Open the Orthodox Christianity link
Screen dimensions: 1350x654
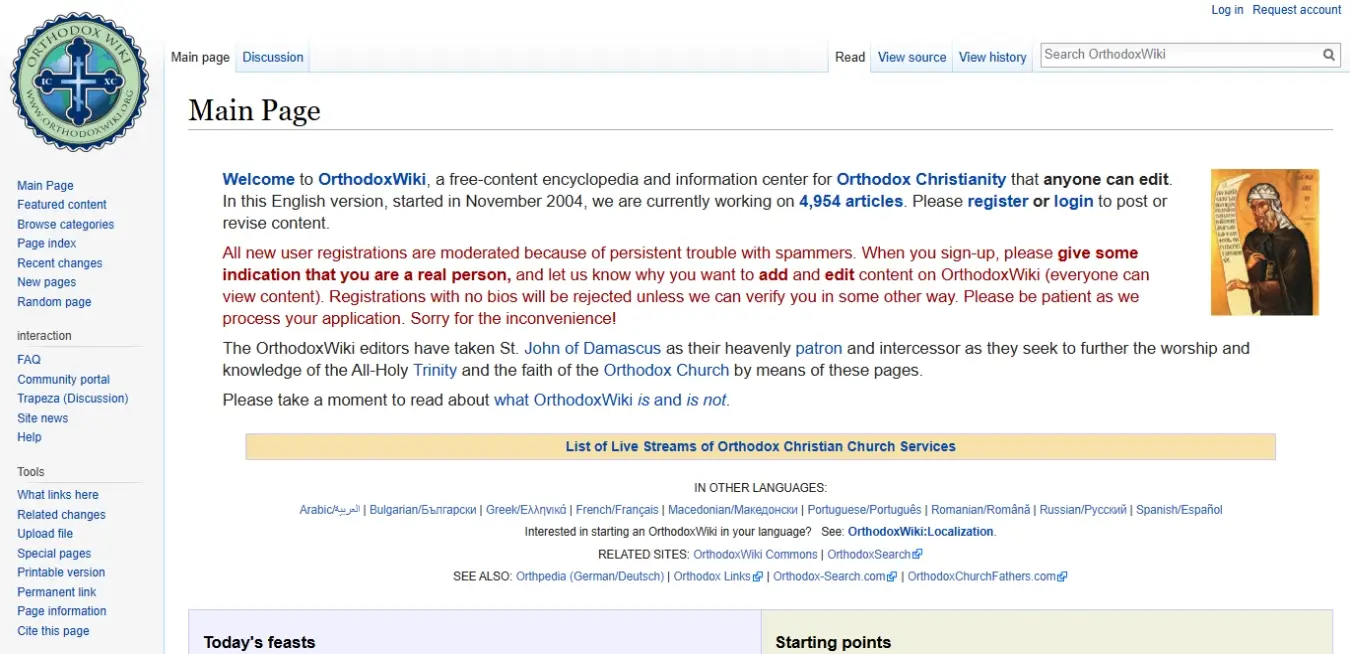coord(921,180)
